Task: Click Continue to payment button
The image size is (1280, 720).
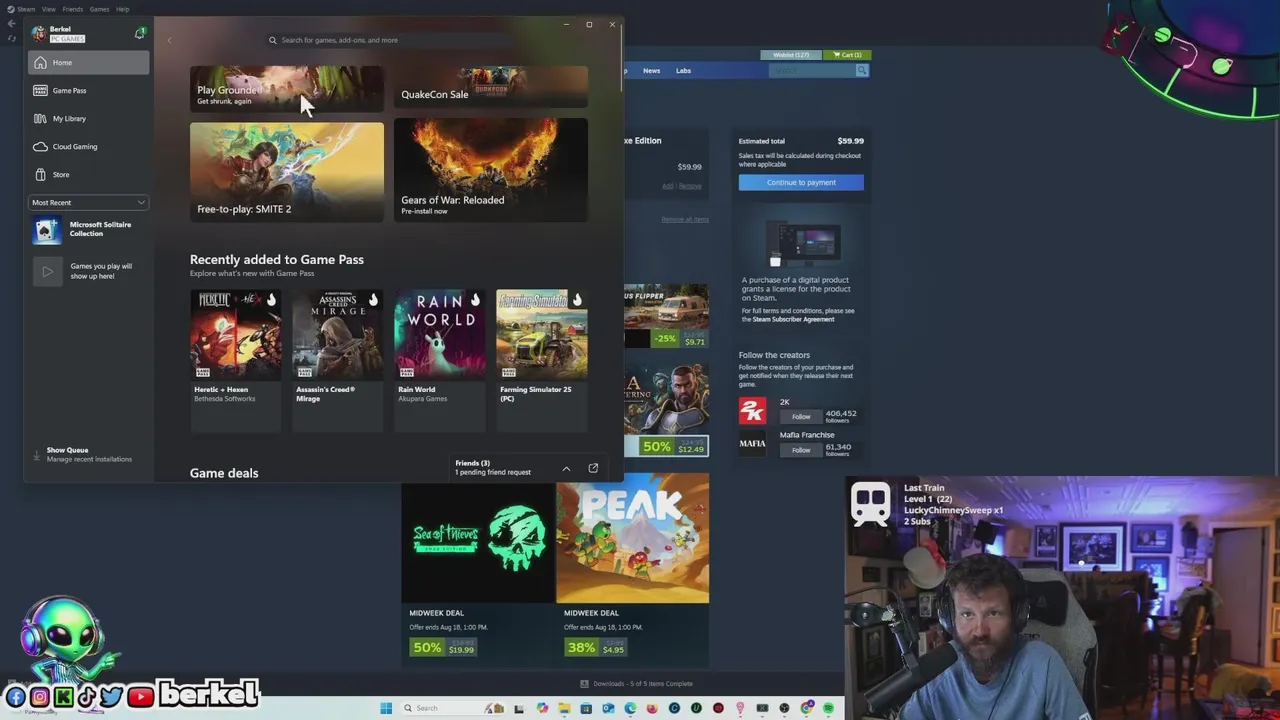Action: pyautogui.click(x=801, y=182)
